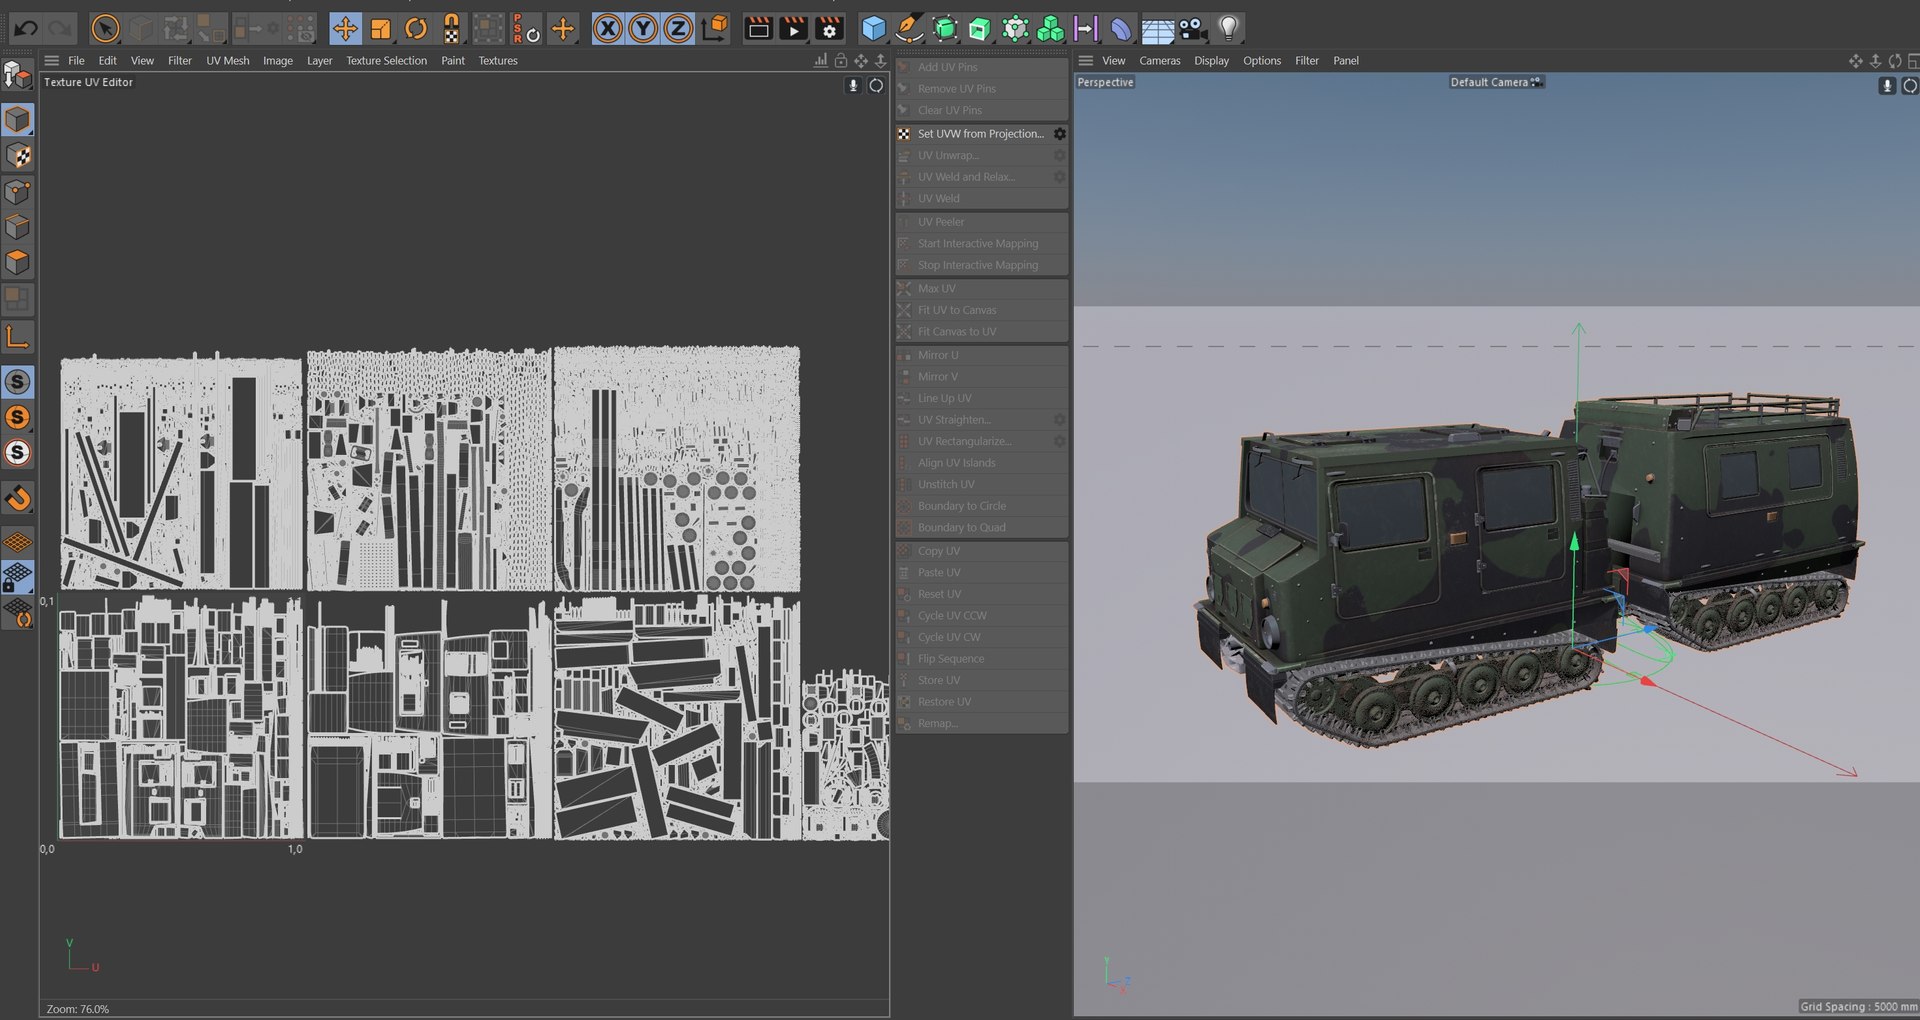Render the current view with clapperboard icon
Screen dimensions: 1920x1020
click(x=759, y=29)
